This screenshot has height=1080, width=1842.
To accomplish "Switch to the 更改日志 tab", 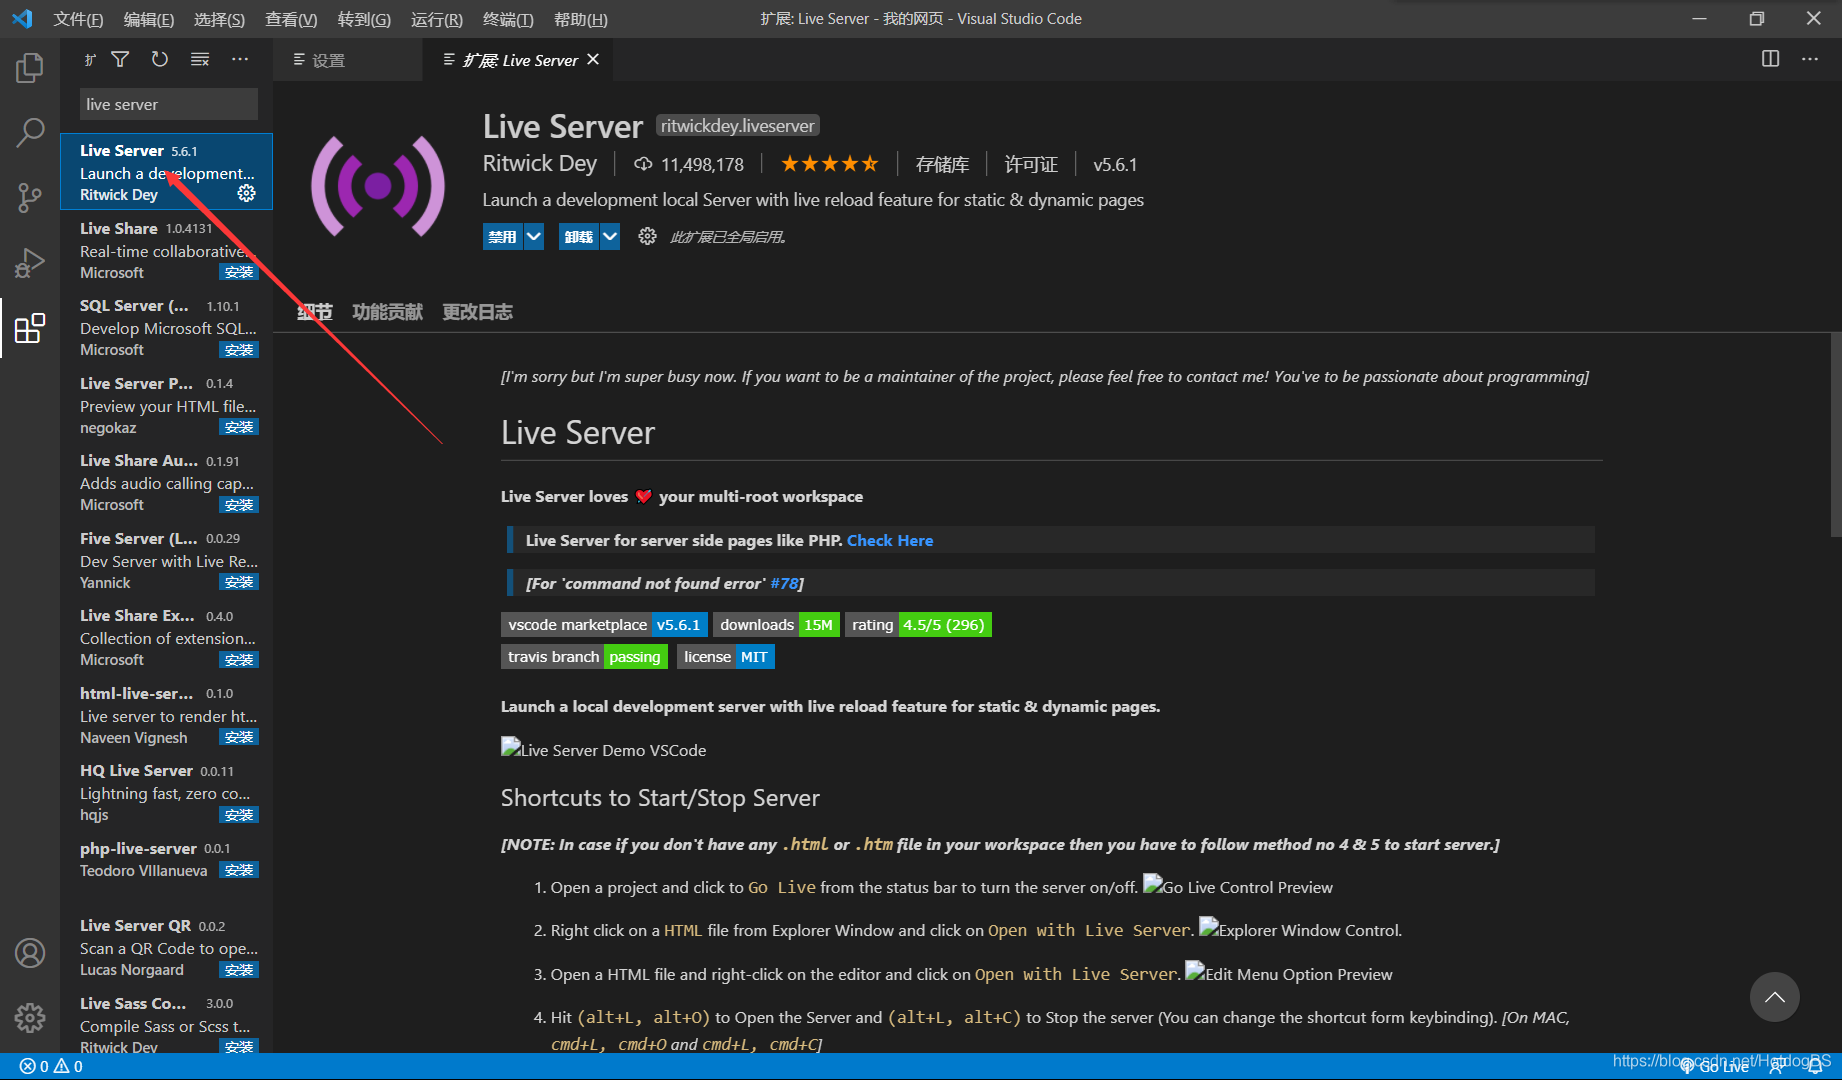I will tap(477, 312).
